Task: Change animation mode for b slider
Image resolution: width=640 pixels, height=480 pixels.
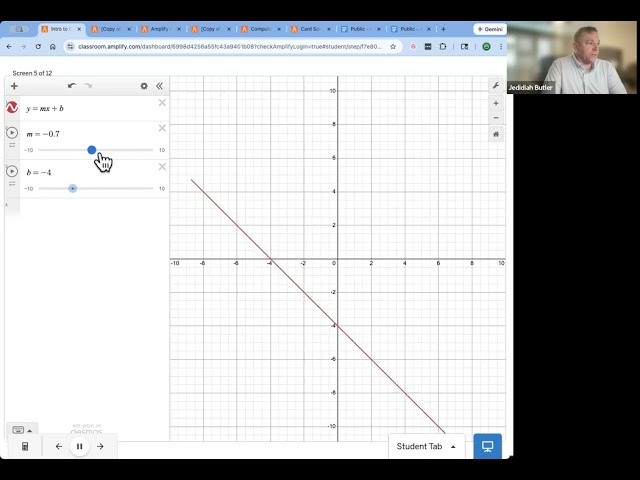Action: coord(12,183)
